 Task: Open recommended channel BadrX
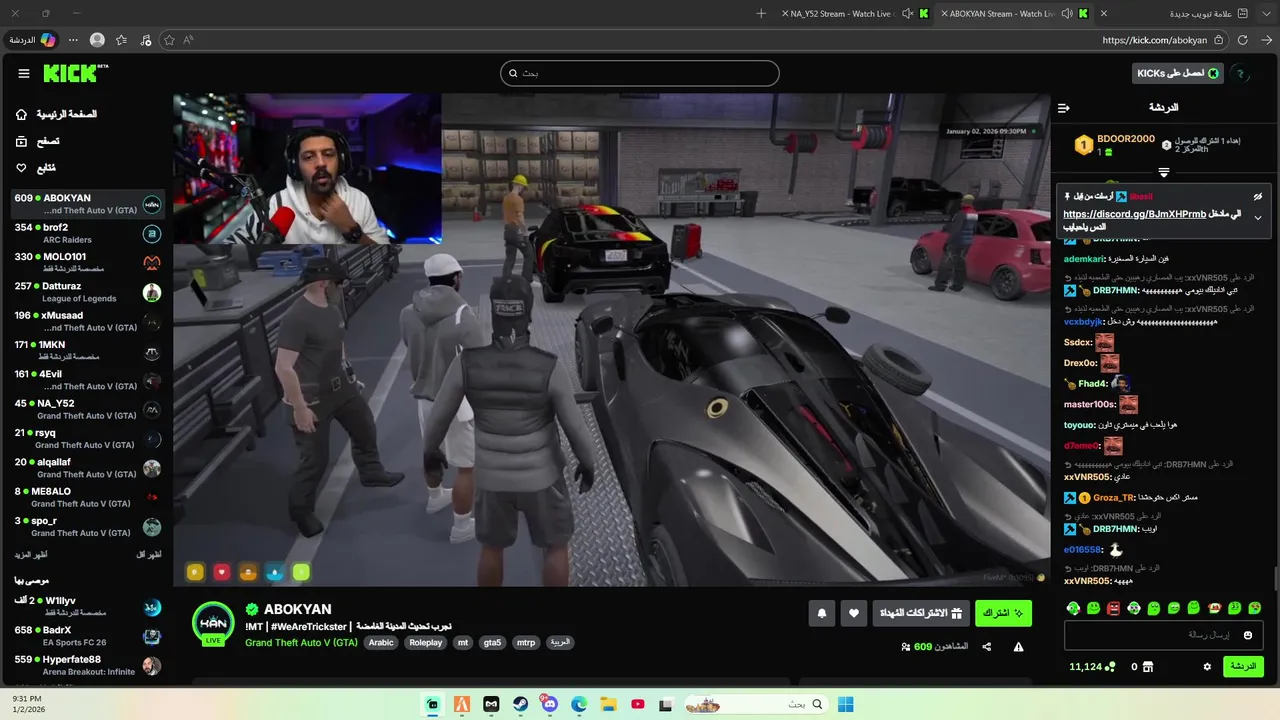[x=87, y=636]
